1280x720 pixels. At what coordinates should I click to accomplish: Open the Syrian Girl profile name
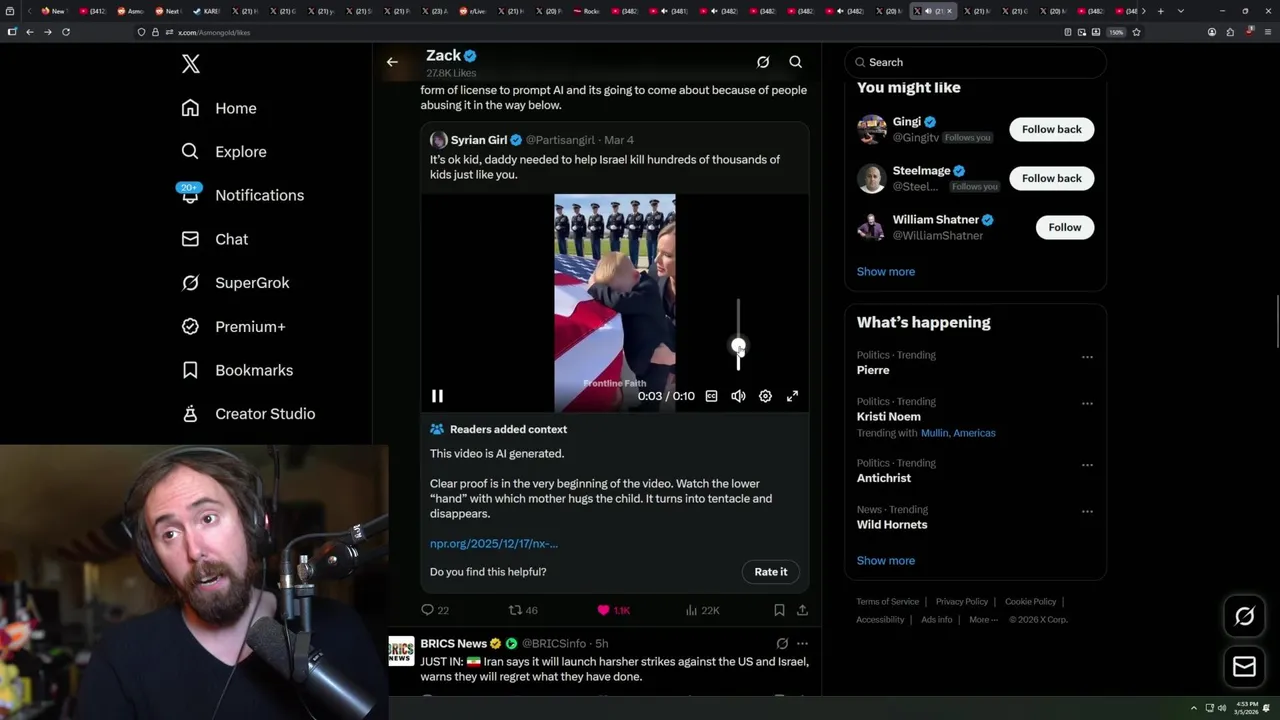click(479, 140)
